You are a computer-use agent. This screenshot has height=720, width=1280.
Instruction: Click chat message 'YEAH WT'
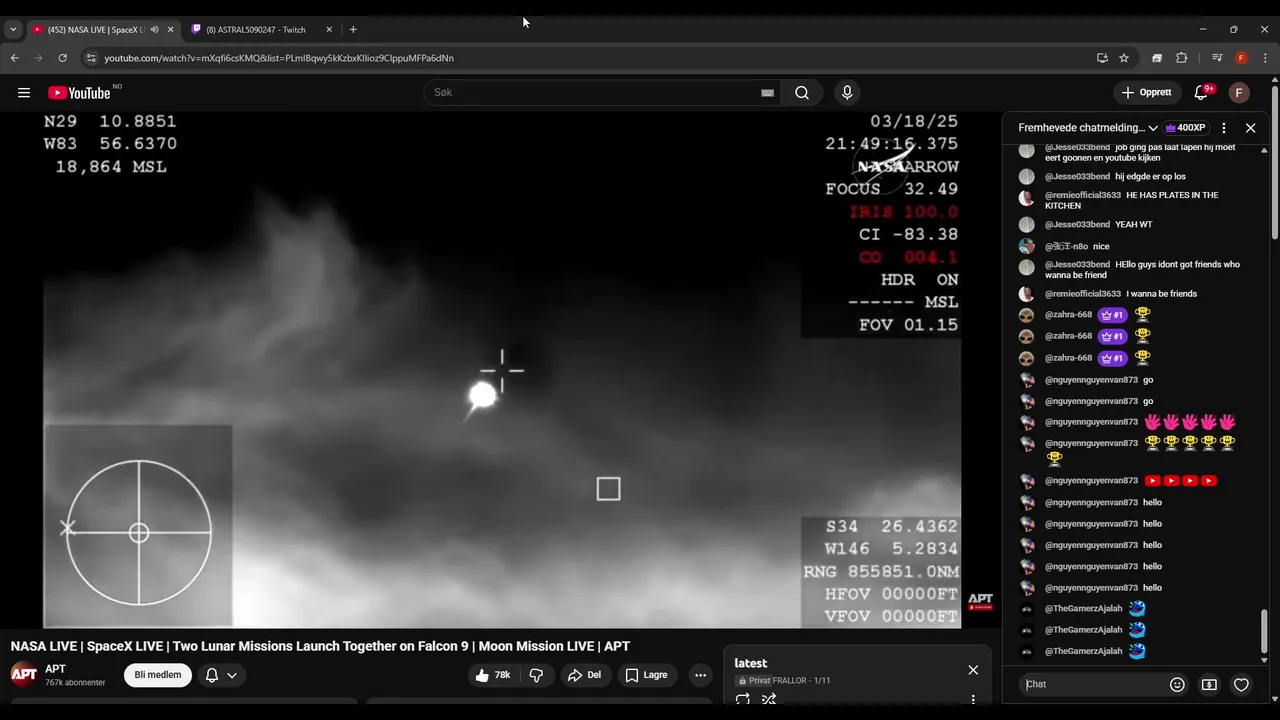tap(1134, 225)
